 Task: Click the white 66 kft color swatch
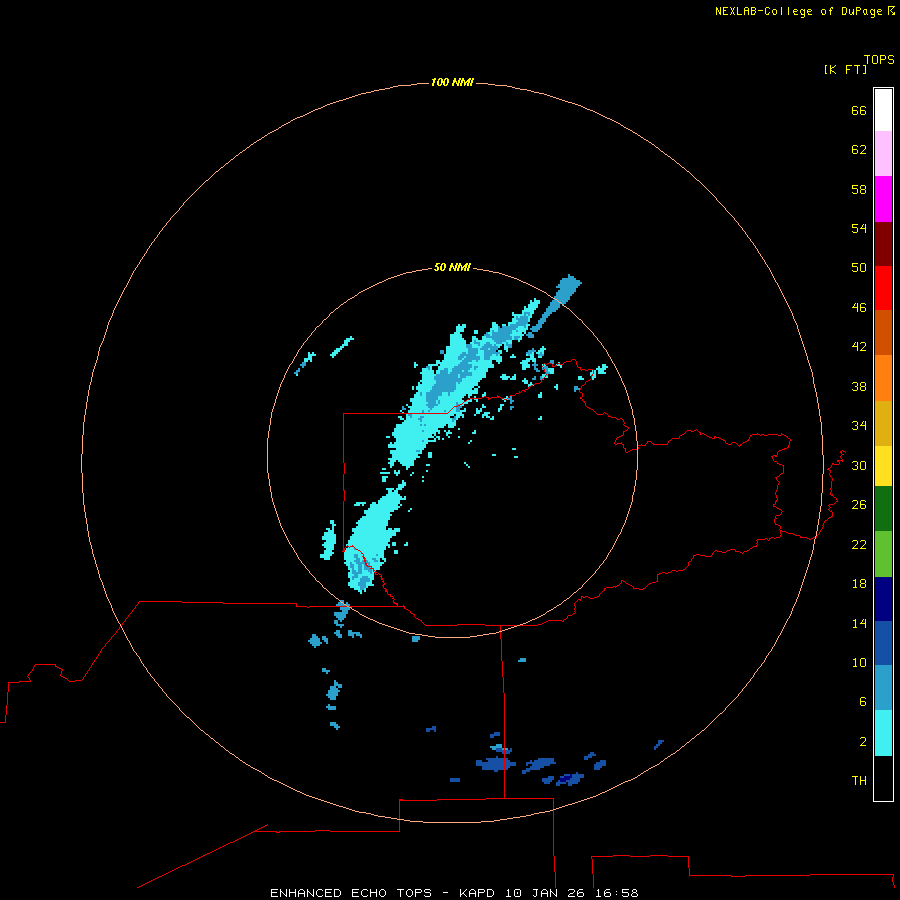pyautogui.click(x=883, y=110)
